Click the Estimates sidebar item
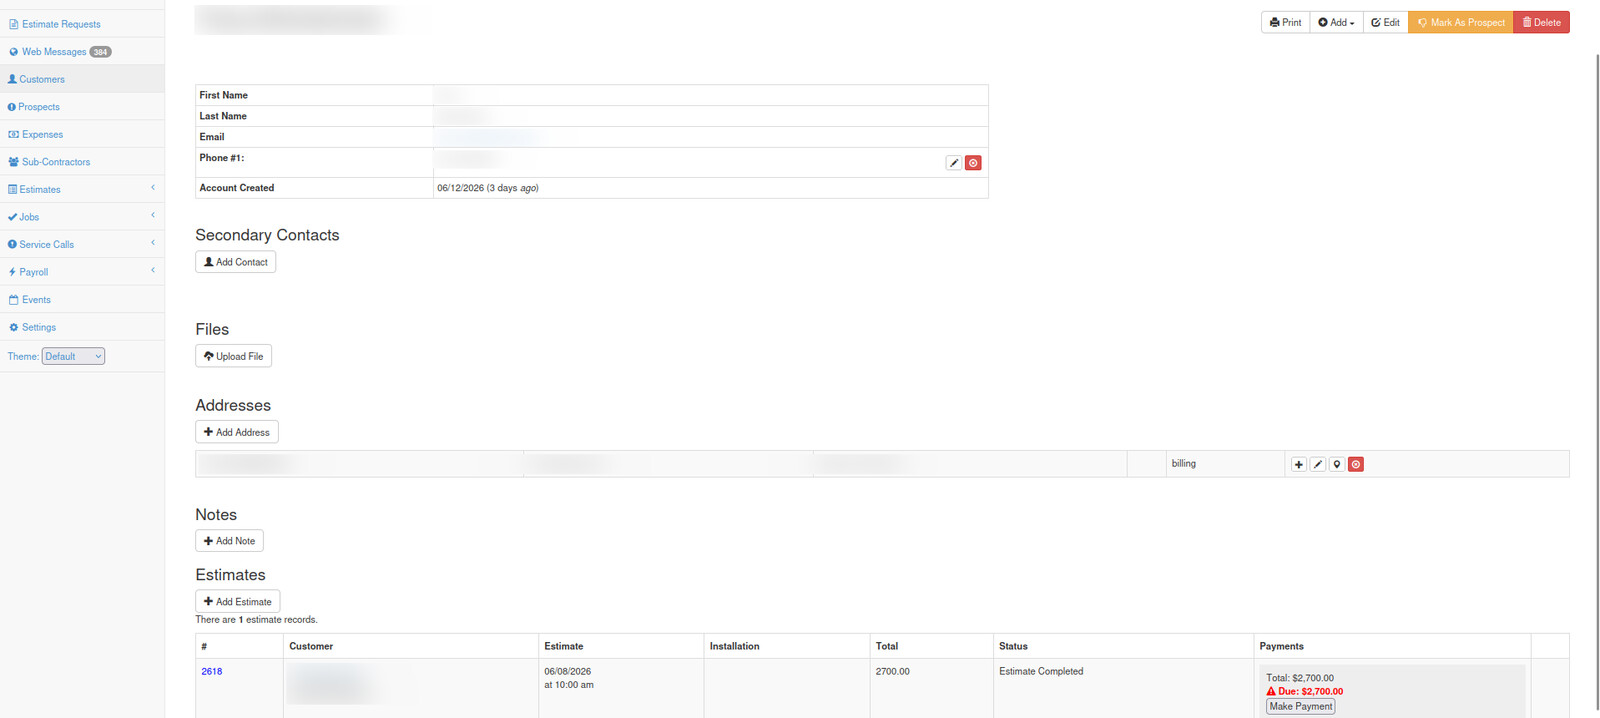 (x=40, y=189)
